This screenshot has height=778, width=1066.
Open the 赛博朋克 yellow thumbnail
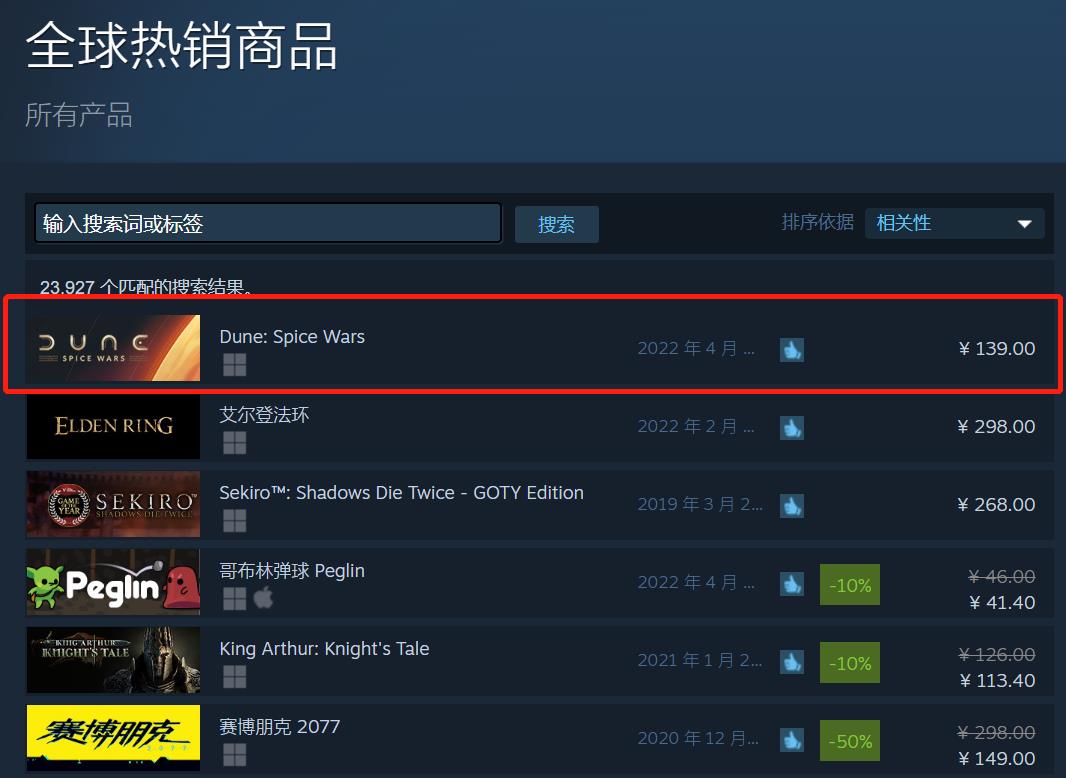[114, 738]
